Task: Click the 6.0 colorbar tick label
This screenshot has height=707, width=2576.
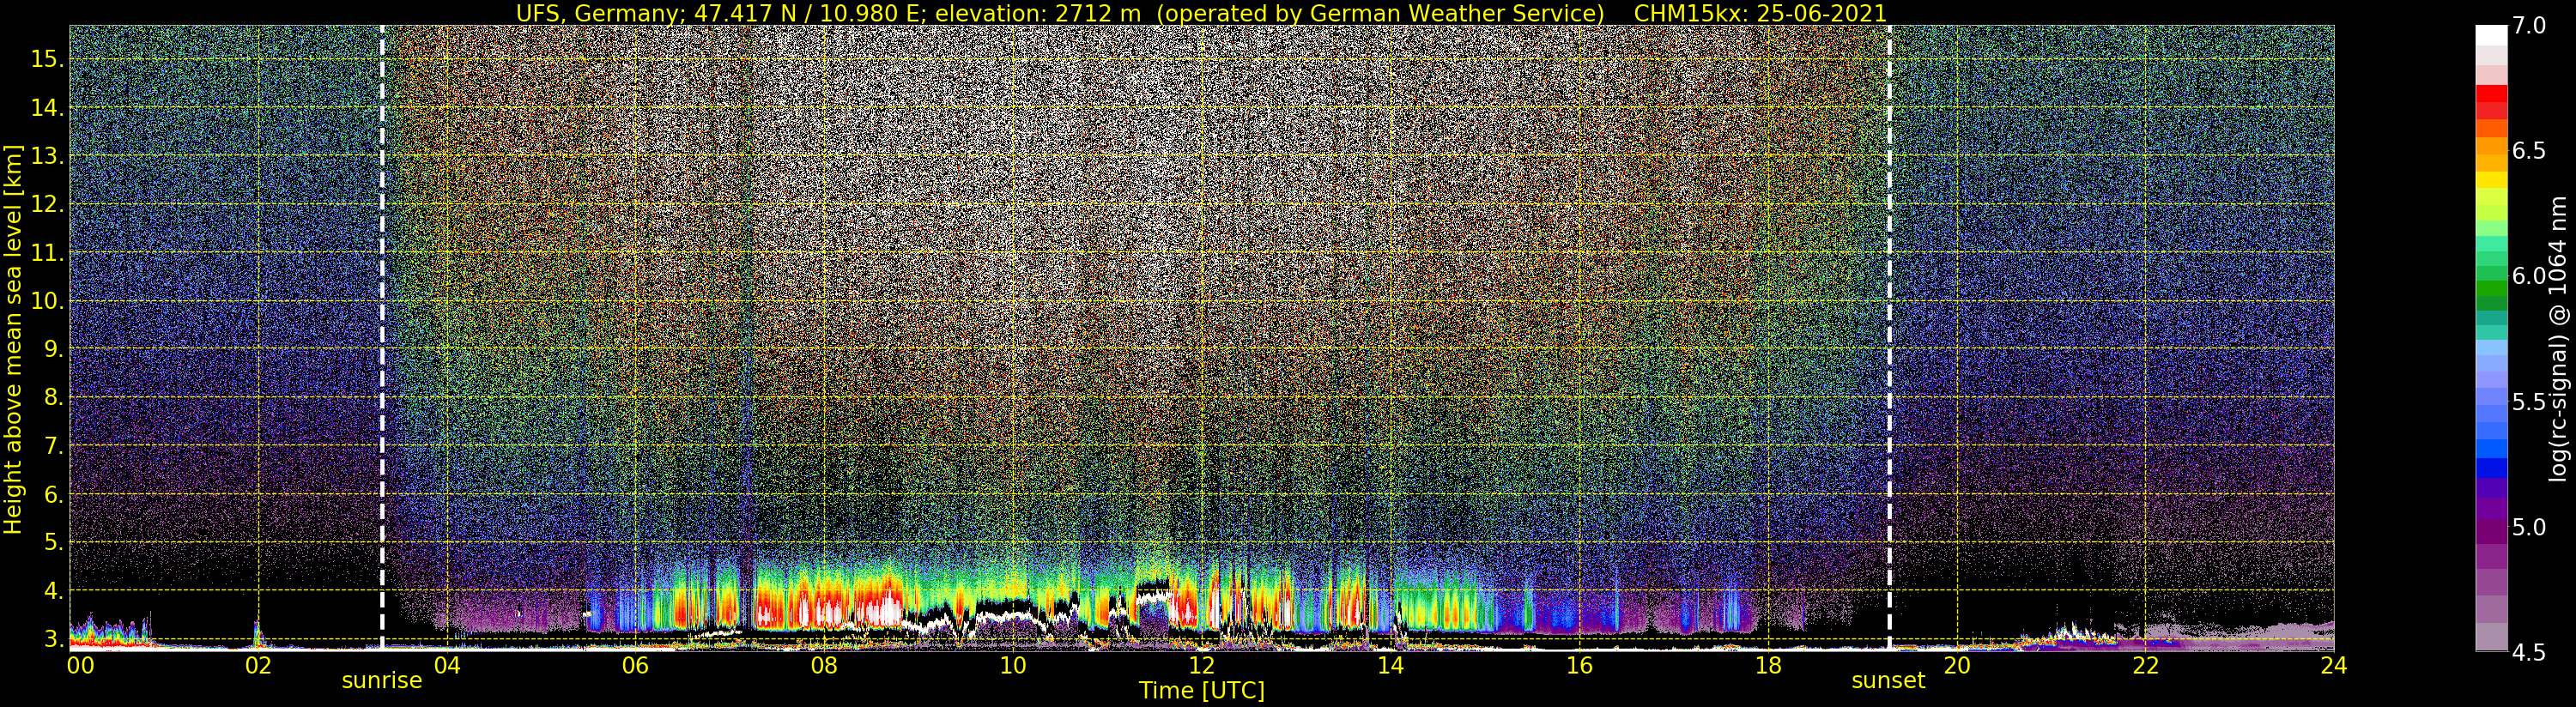Action: (x=2529, y=276)
